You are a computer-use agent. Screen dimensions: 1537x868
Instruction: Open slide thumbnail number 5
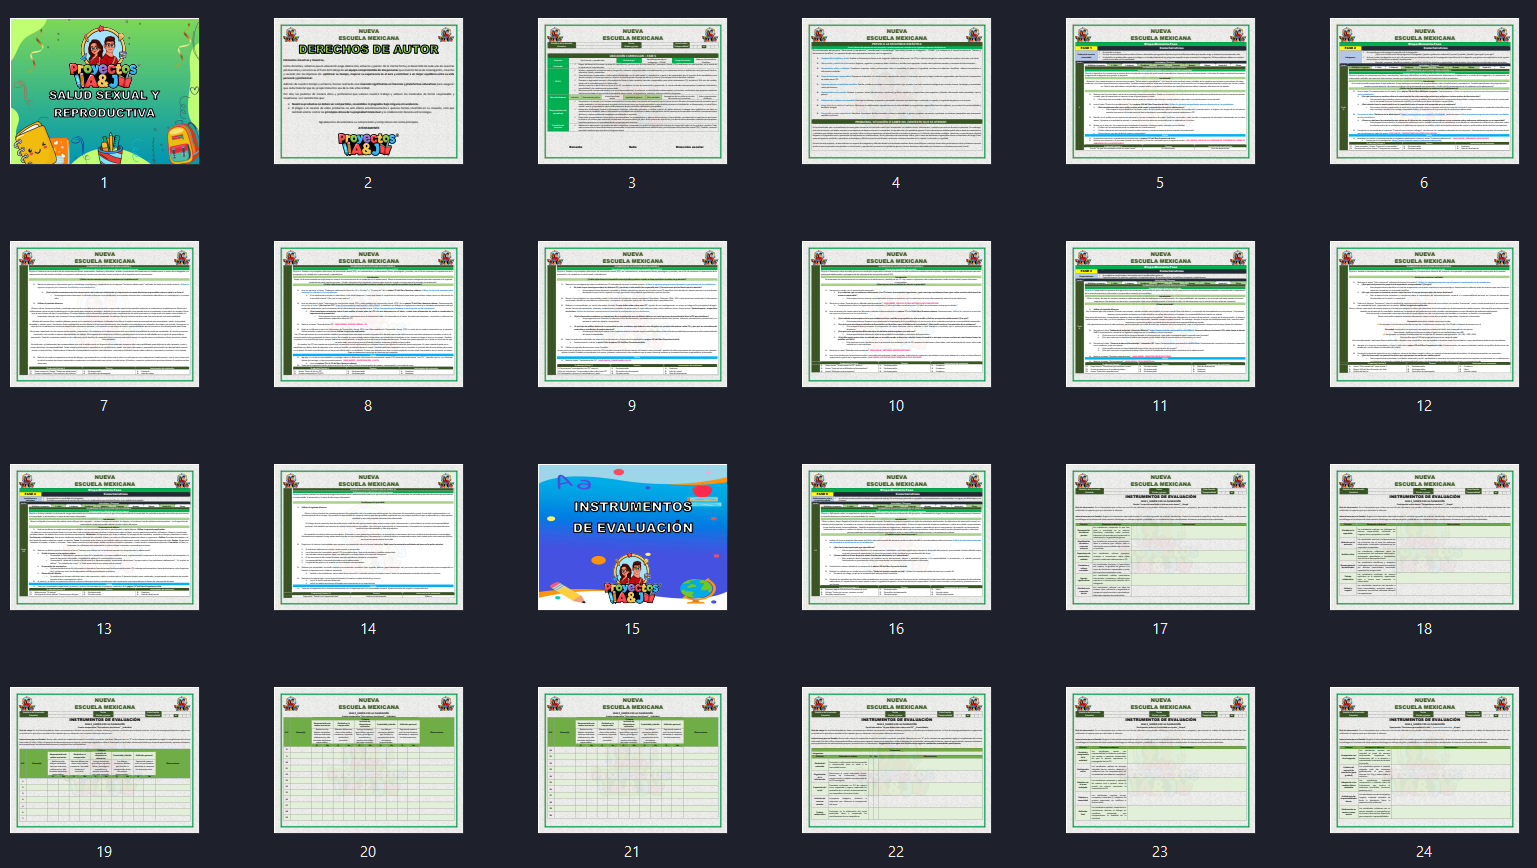pos(1160,91)
